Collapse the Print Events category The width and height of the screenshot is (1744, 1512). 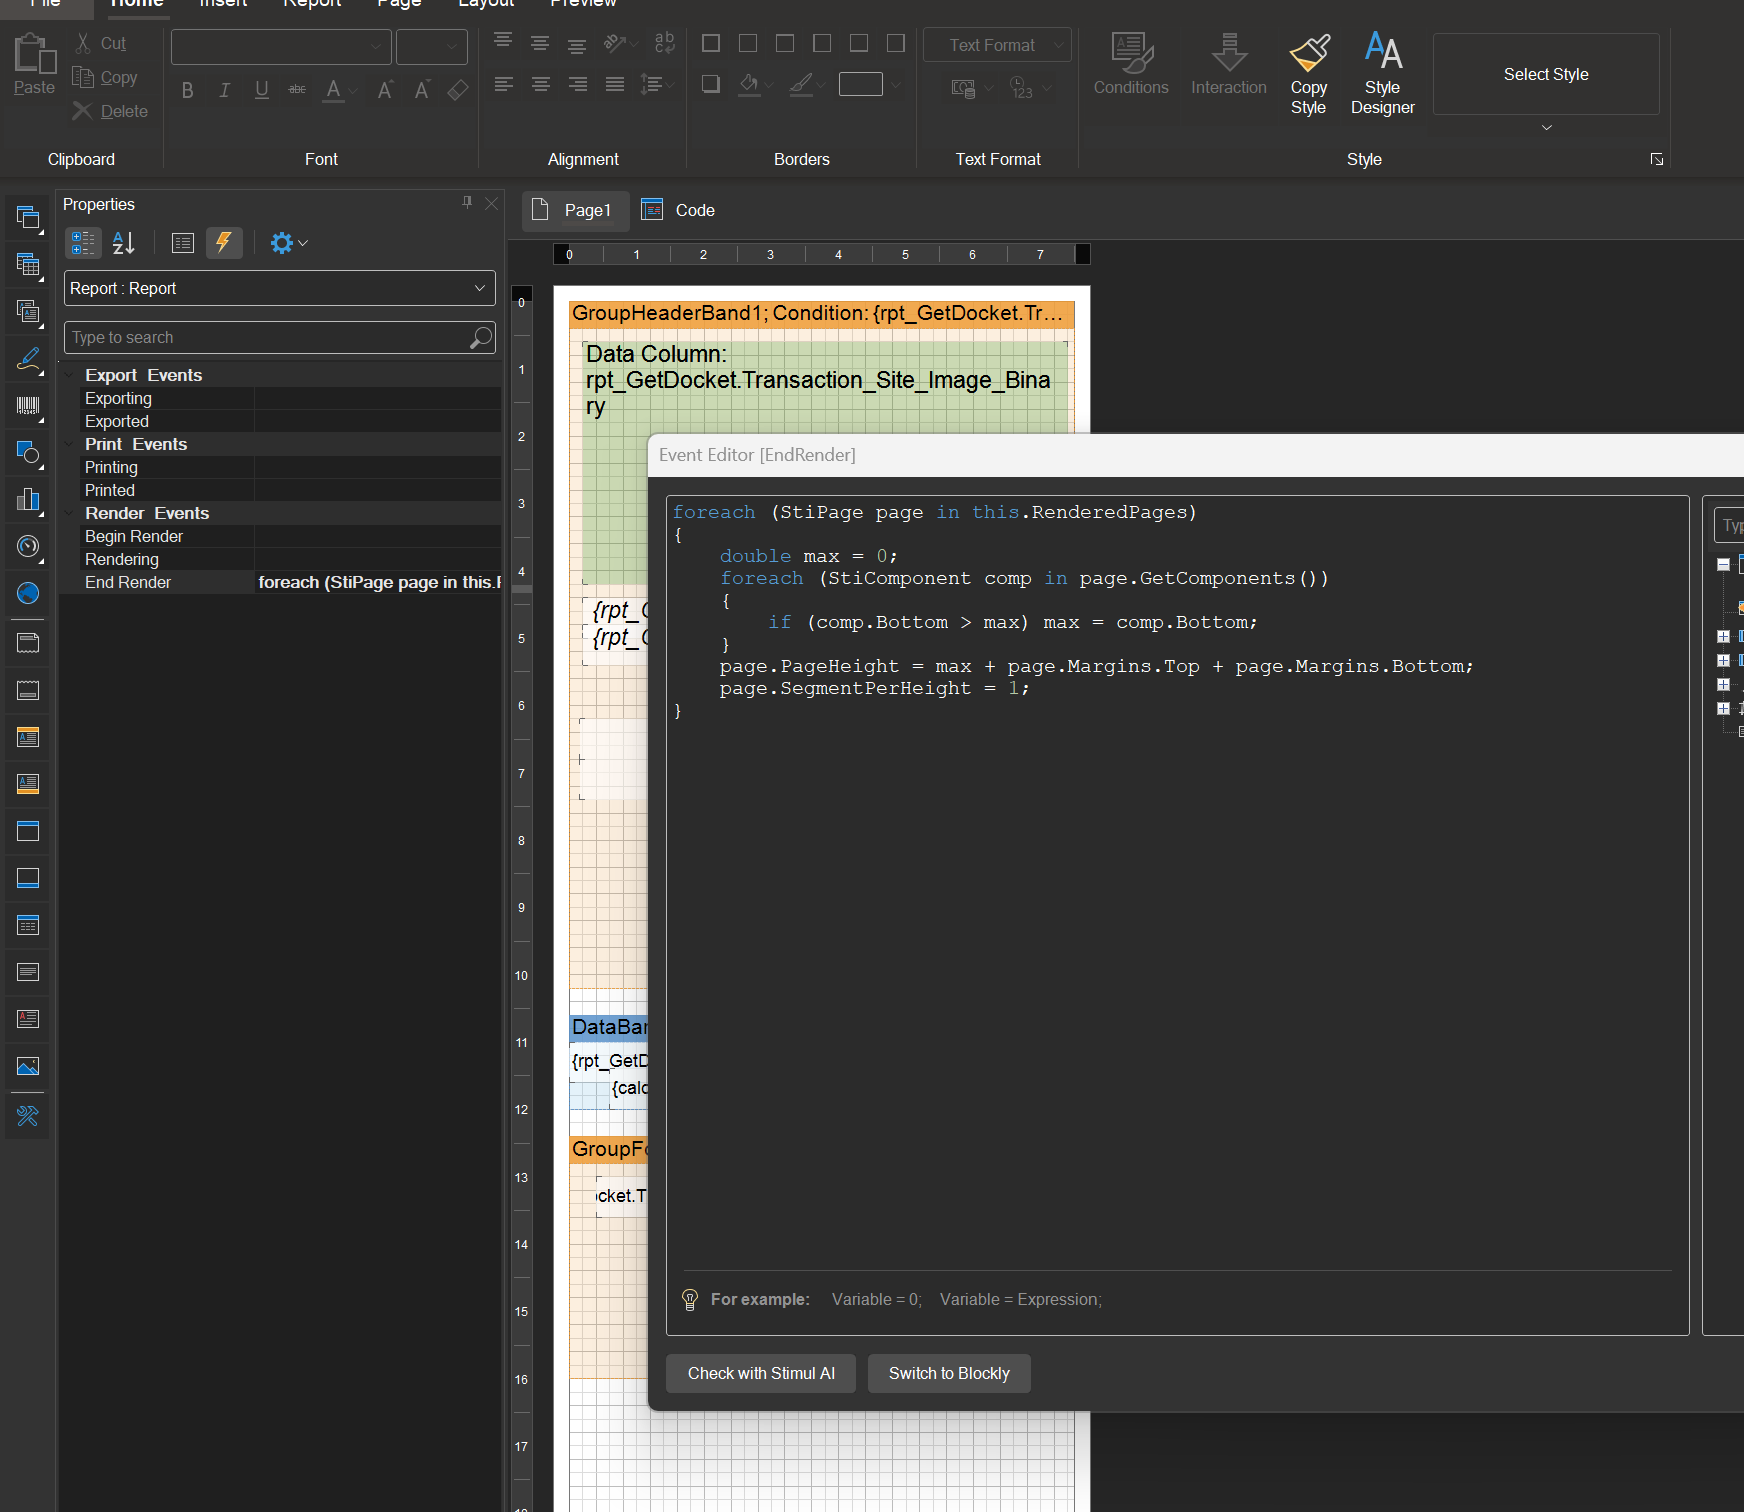69,444
